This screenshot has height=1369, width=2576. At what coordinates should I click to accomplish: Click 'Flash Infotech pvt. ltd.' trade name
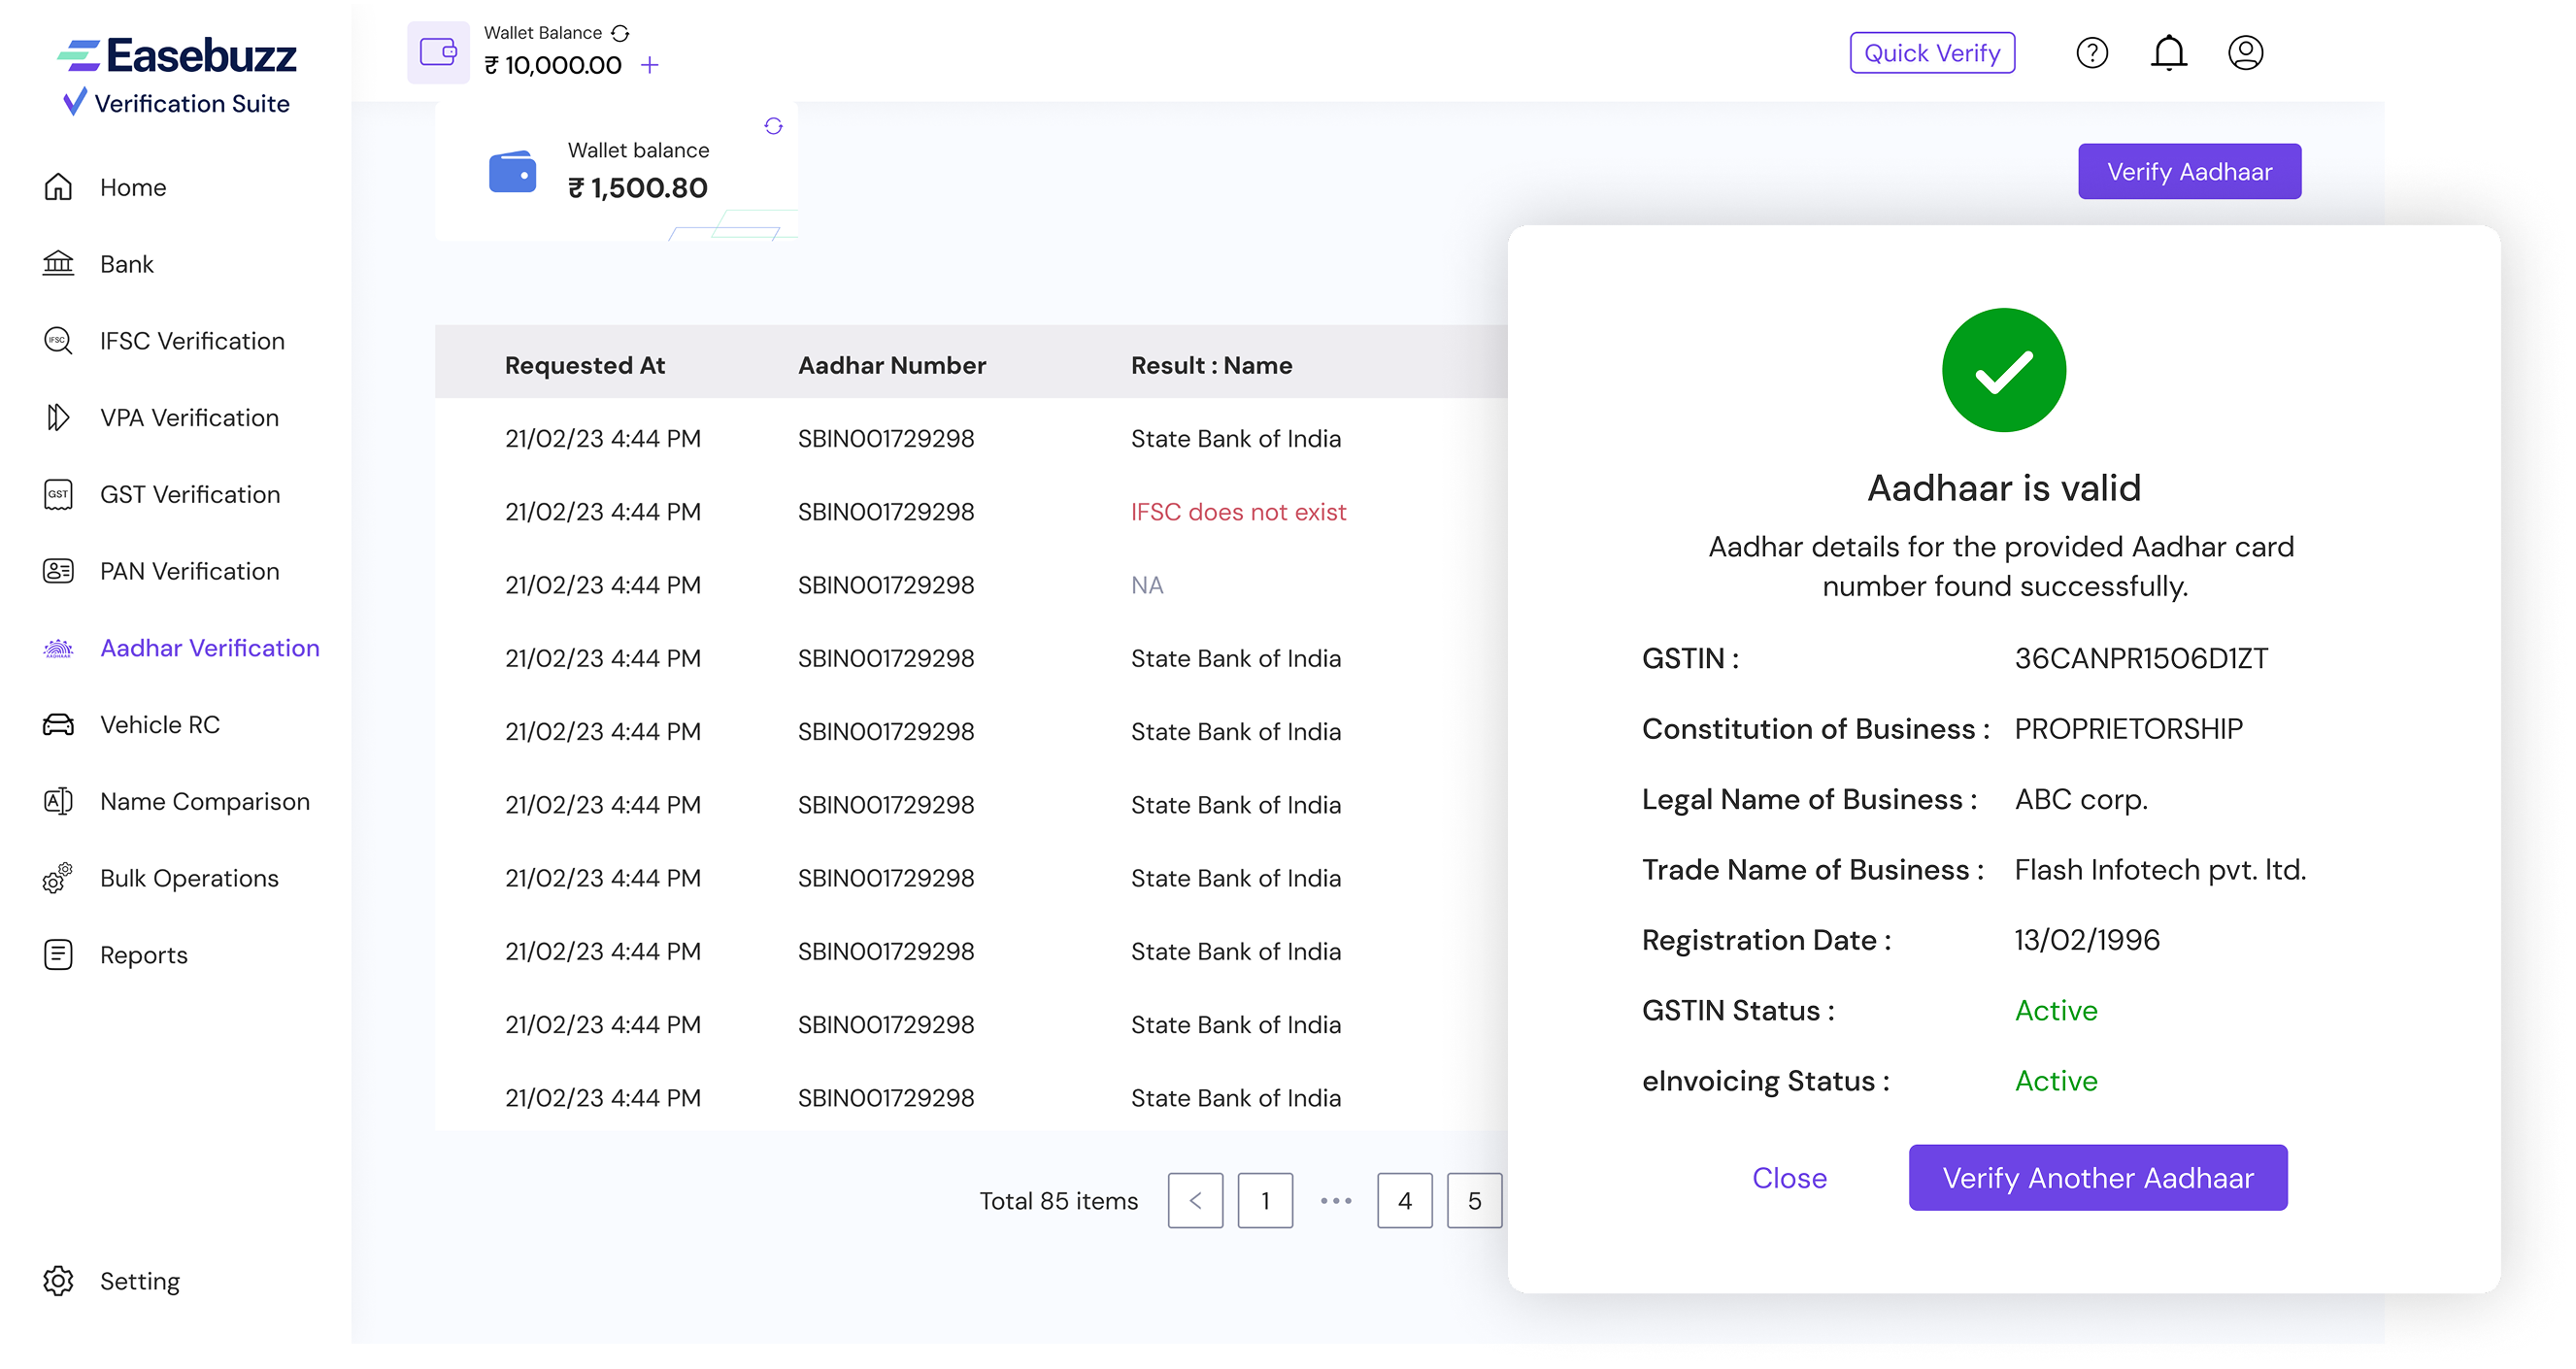[x=2159, y=870]
